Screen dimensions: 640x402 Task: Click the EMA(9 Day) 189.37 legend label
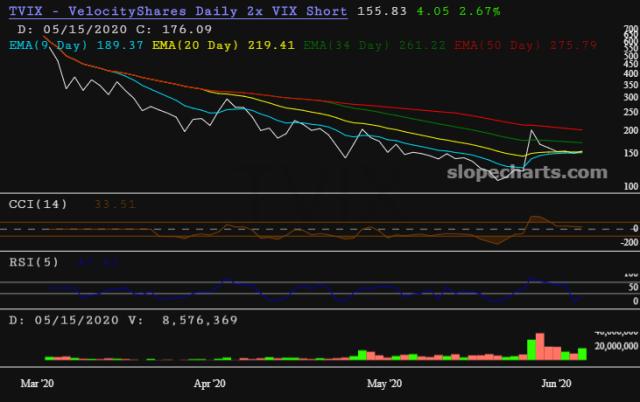coord(76,45)
